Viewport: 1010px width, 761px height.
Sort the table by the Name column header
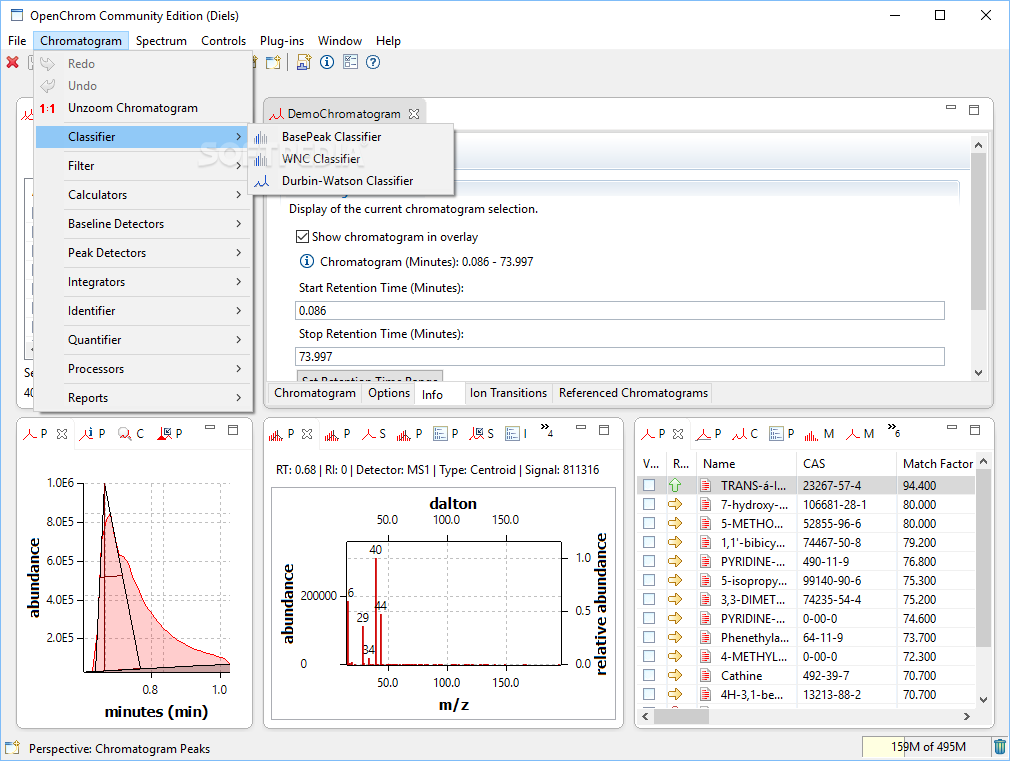[x=746, y=463]
